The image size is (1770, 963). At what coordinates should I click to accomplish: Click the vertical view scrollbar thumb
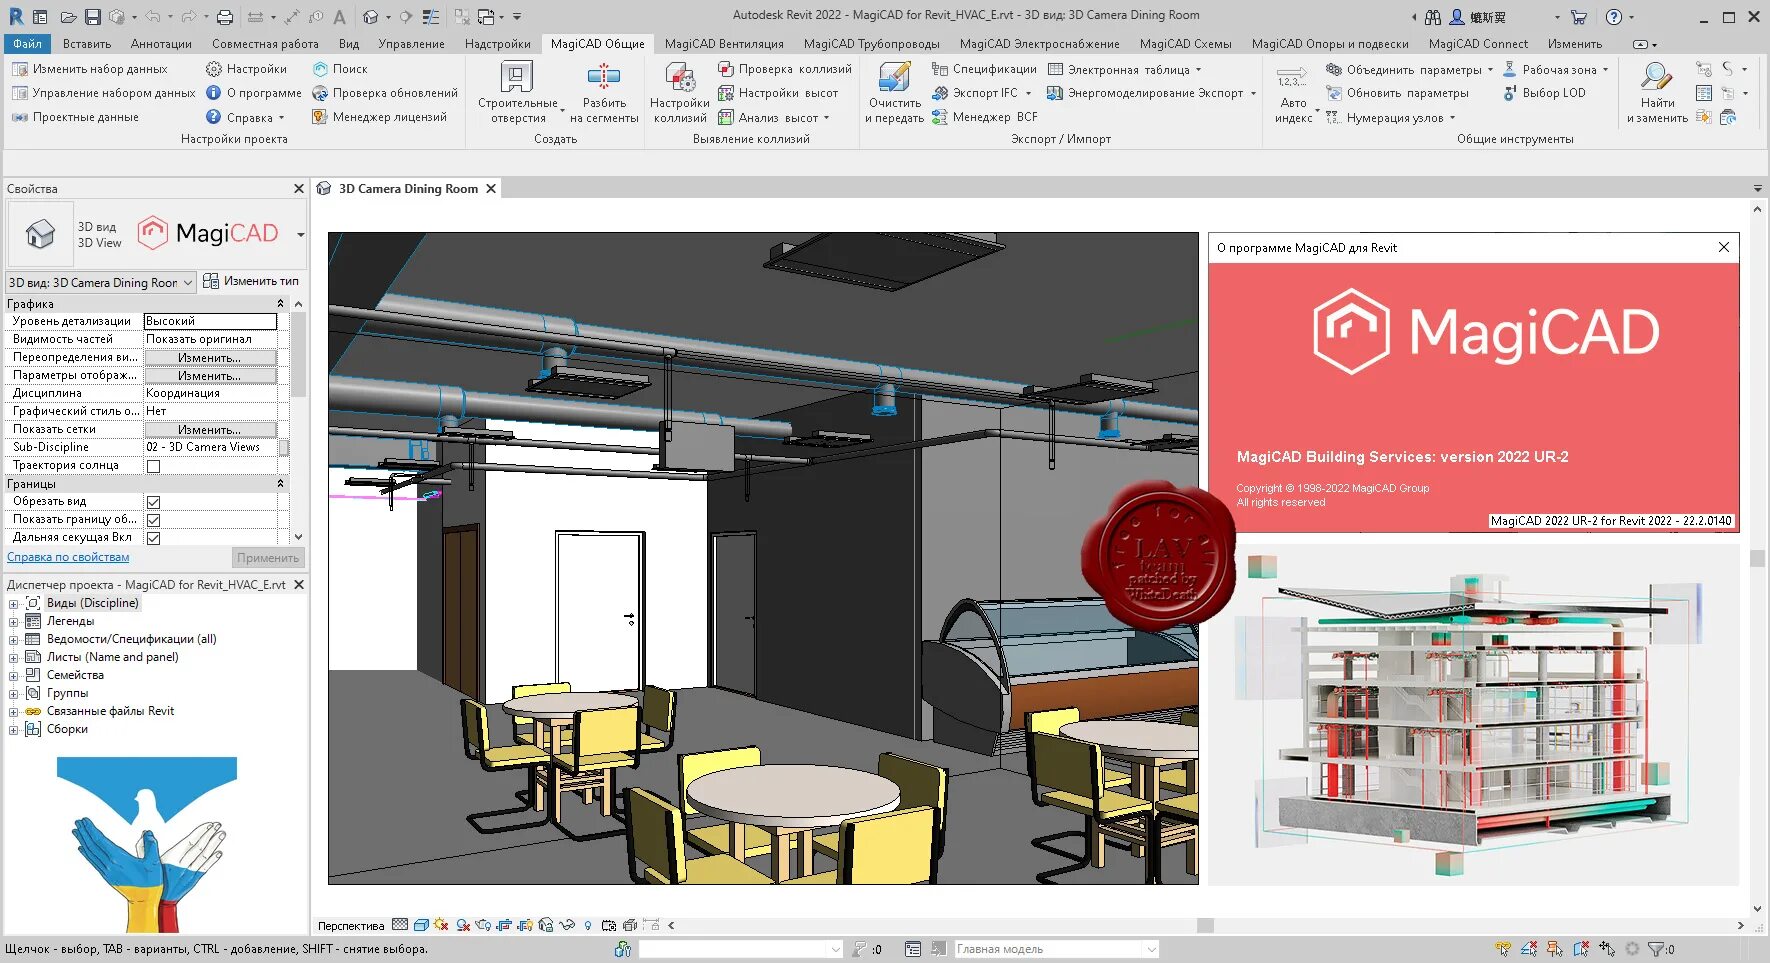1757,559
